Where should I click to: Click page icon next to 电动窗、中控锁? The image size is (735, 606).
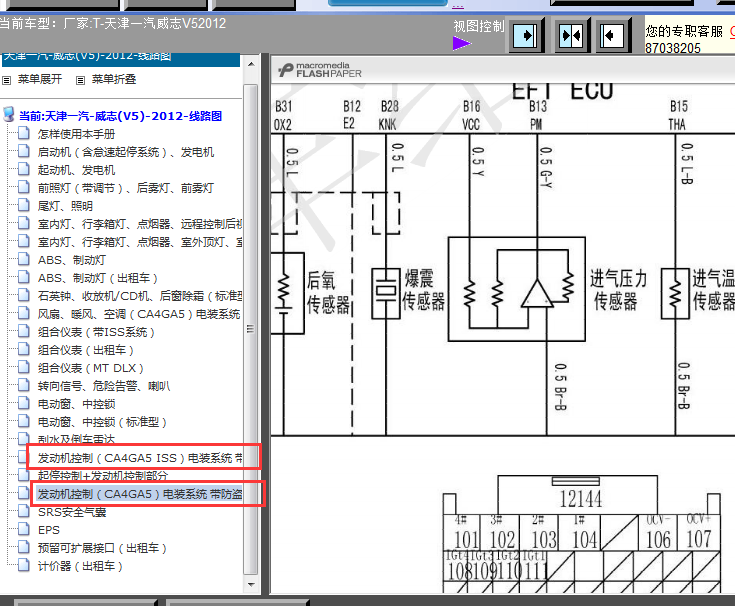coord(24,404)
